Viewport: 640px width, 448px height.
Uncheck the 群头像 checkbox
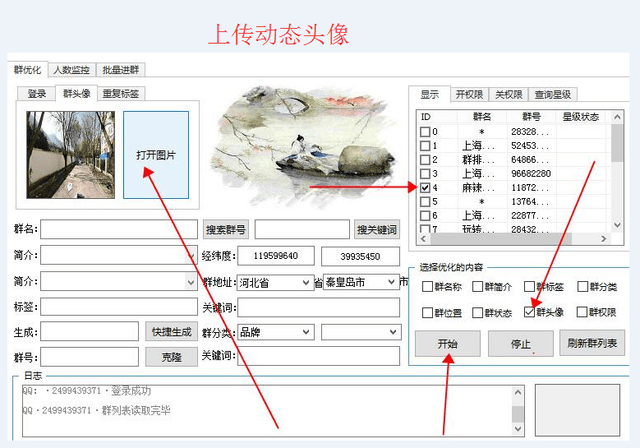529,312
